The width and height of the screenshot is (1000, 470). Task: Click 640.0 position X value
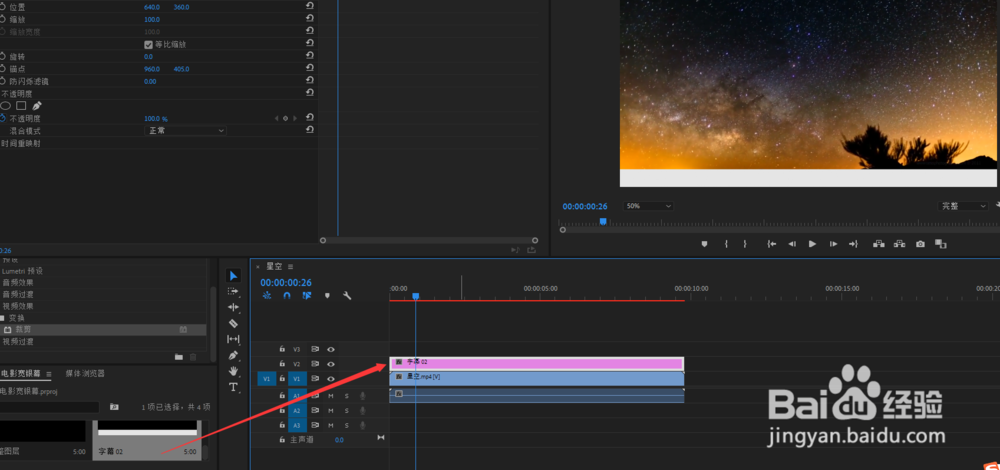pos(152,7)
